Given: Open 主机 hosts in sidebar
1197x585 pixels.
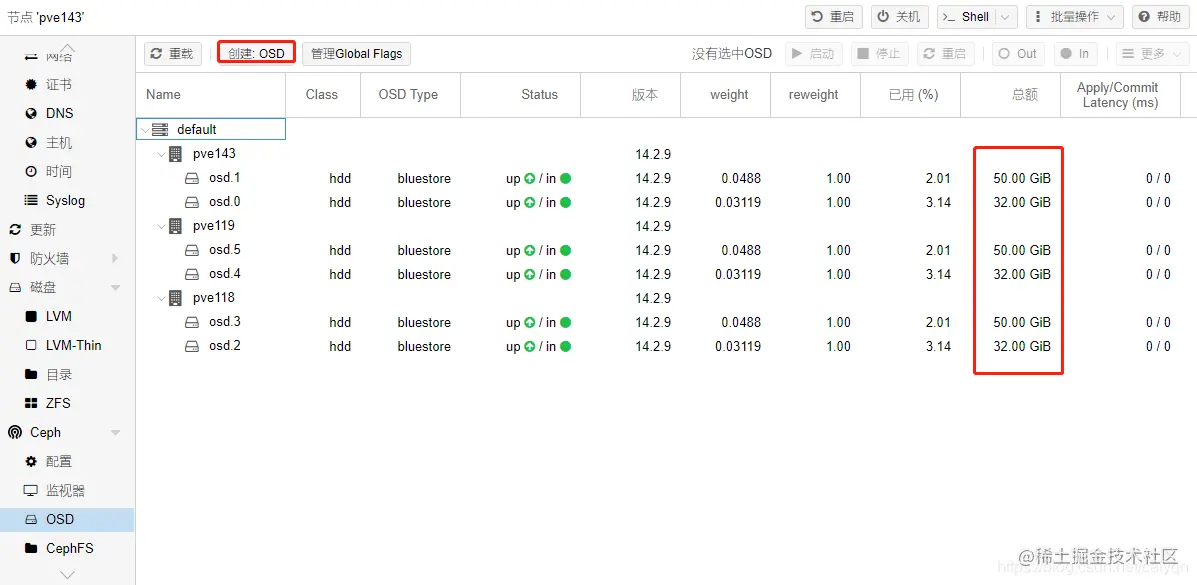Looking at the screenshot, I should 67,143.
